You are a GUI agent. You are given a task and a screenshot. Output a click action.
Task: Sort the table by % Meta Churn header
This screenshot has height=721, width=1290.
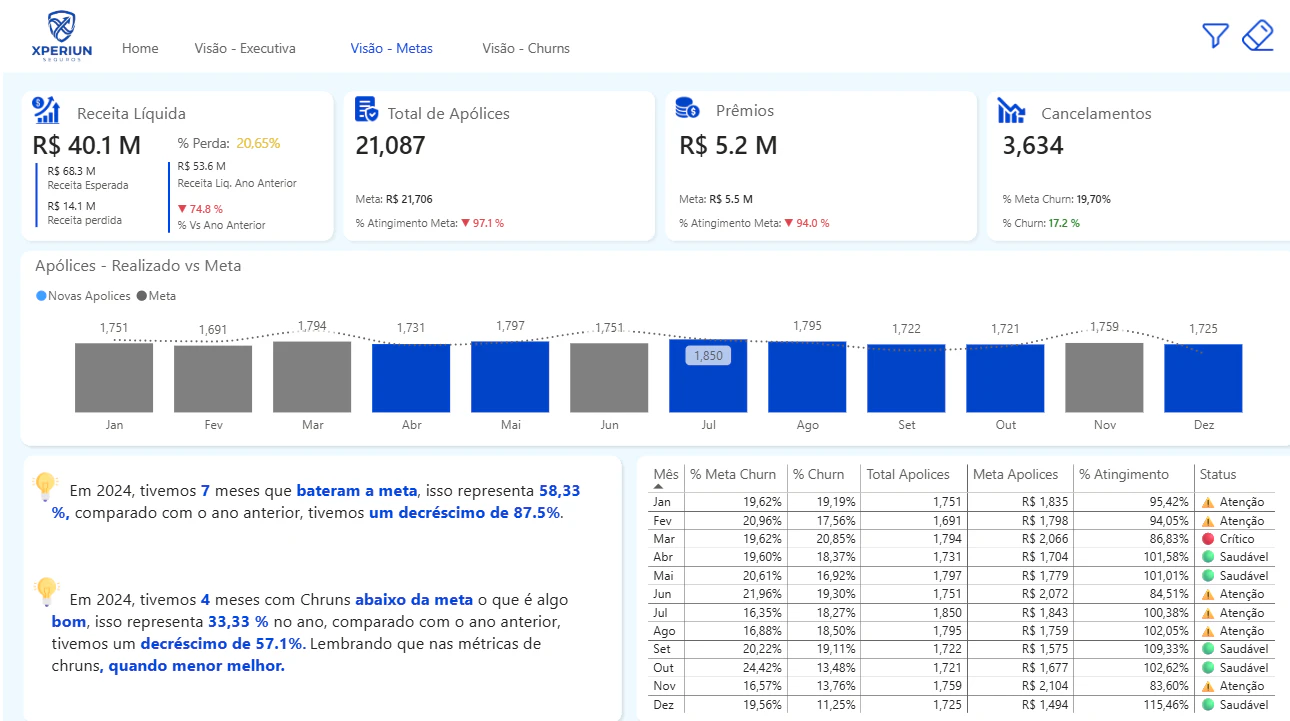733,474
